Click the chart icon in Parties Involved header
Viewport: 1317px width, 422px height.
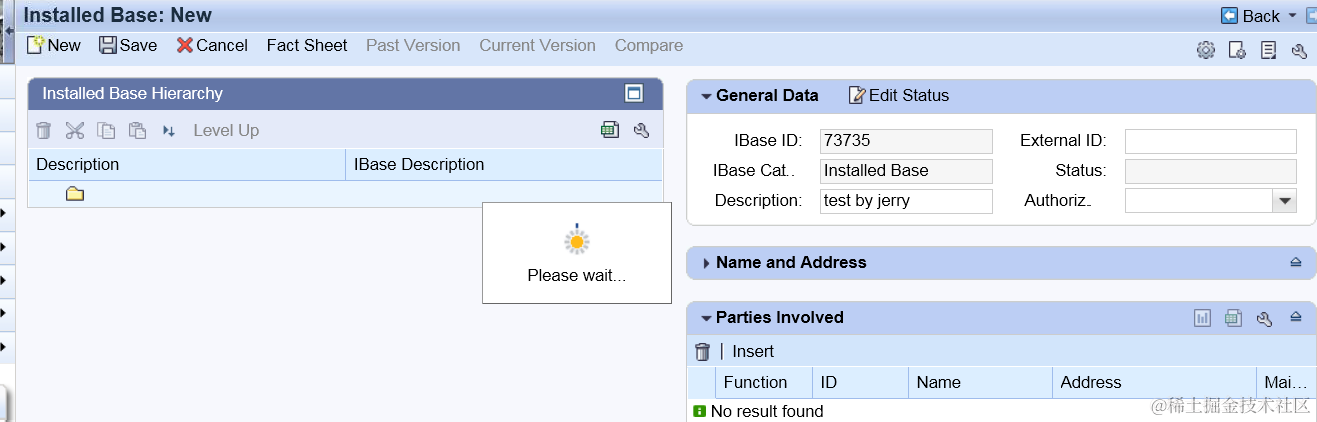1202,318
